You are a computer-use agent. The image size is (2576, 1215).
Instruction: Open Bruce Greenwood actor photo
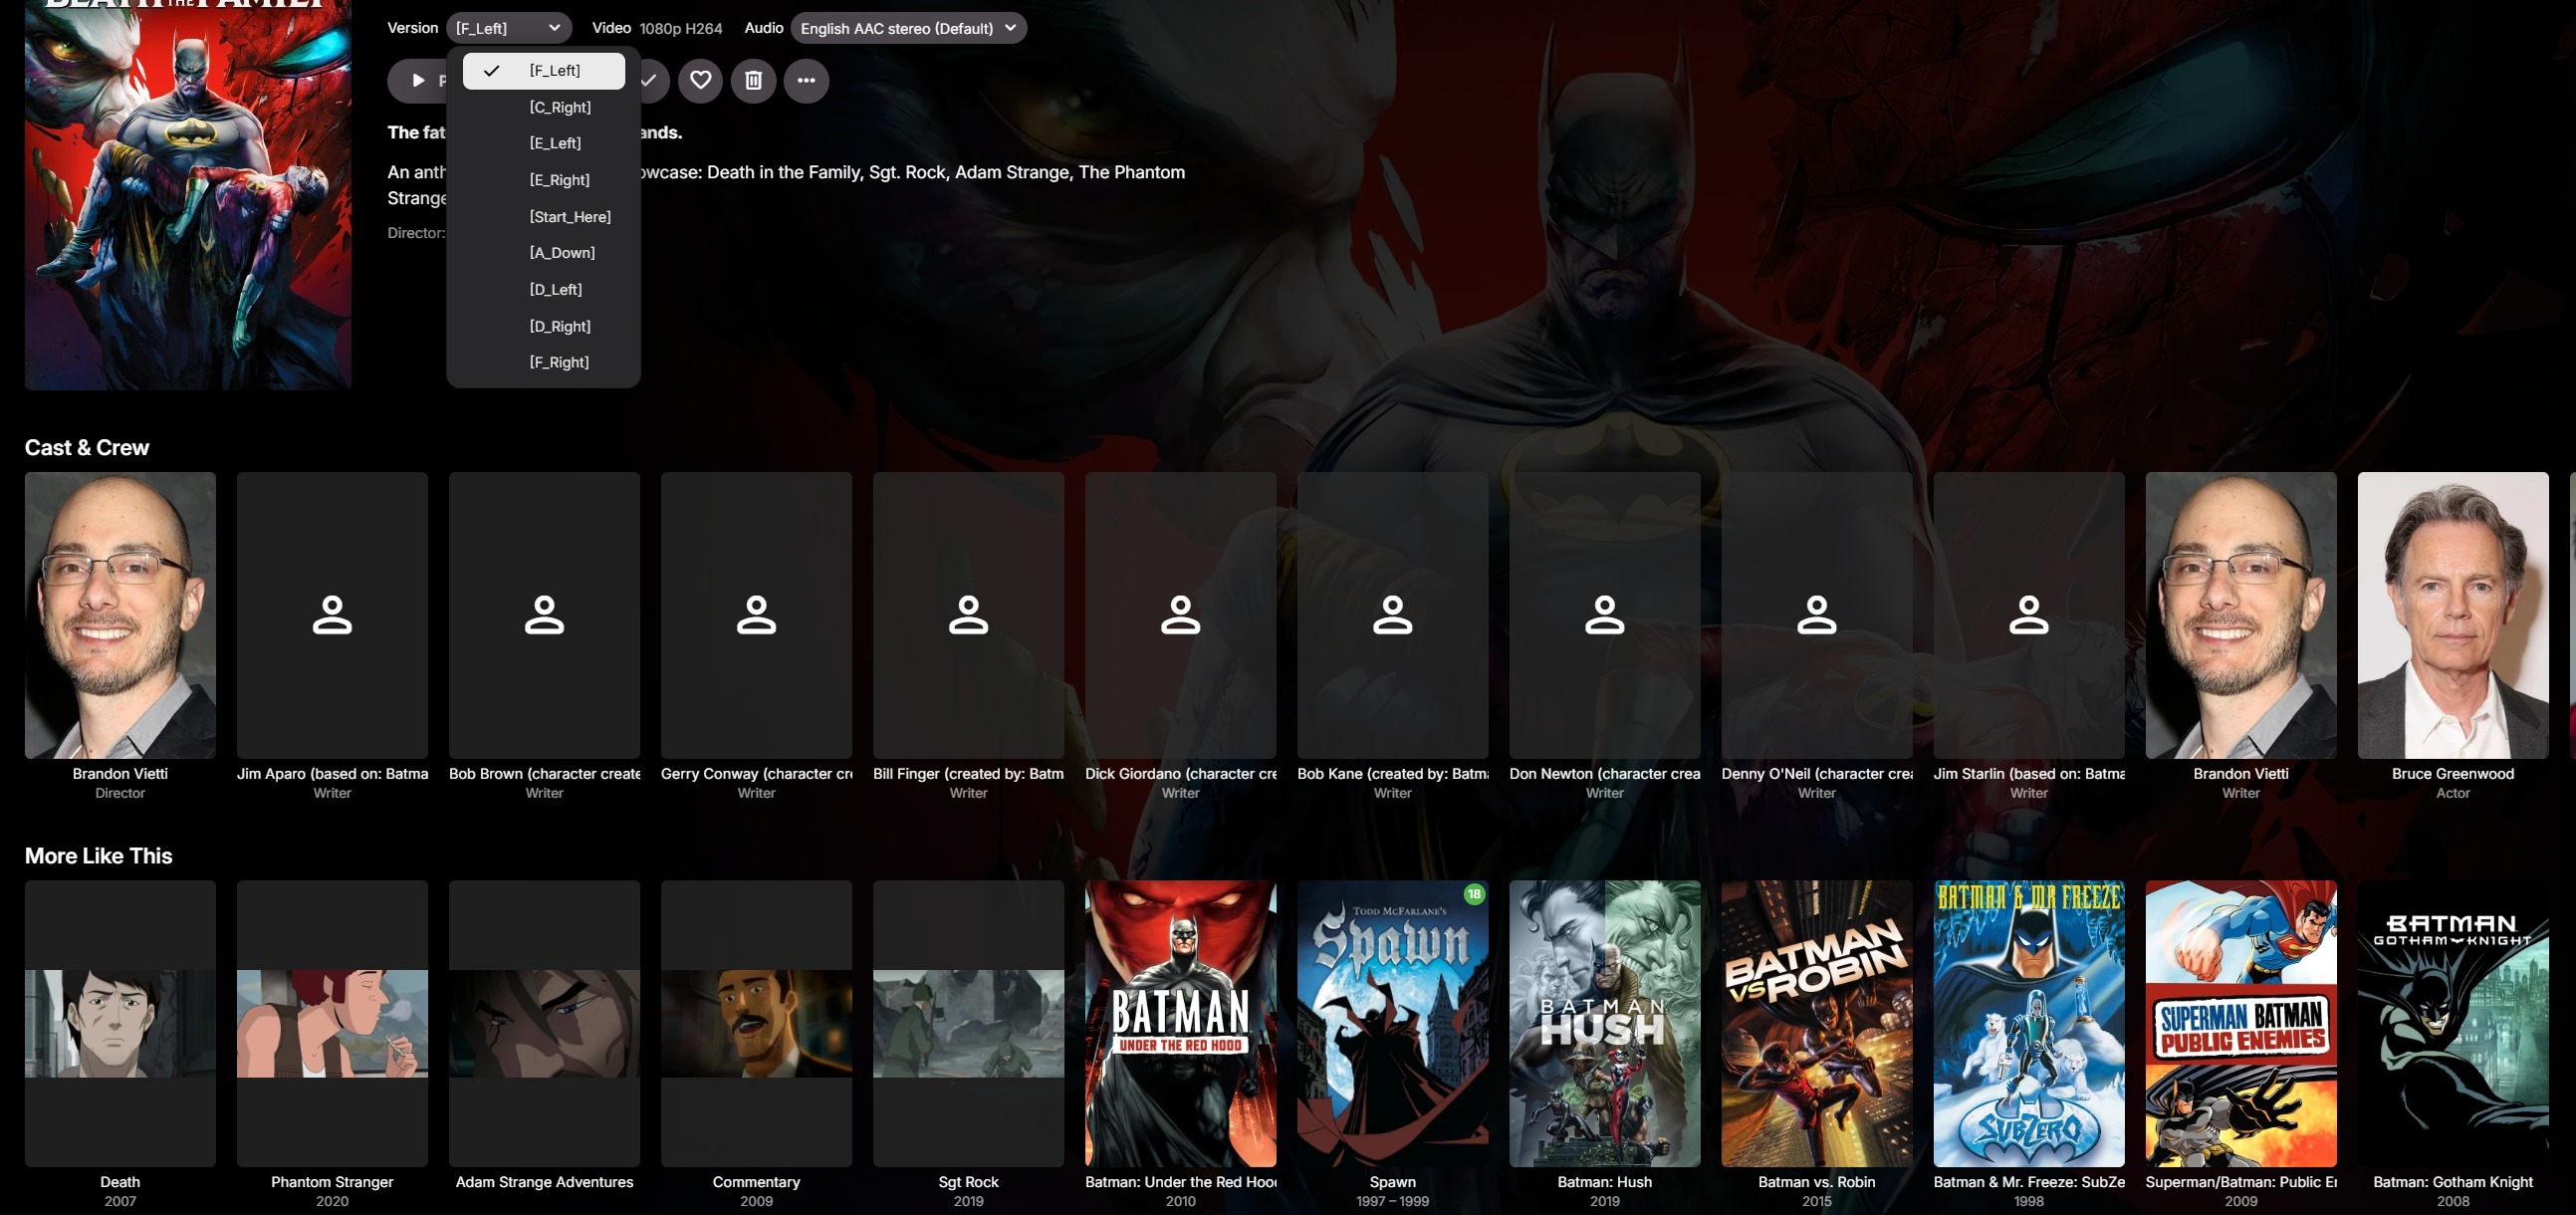click(x=2452, y=615)
